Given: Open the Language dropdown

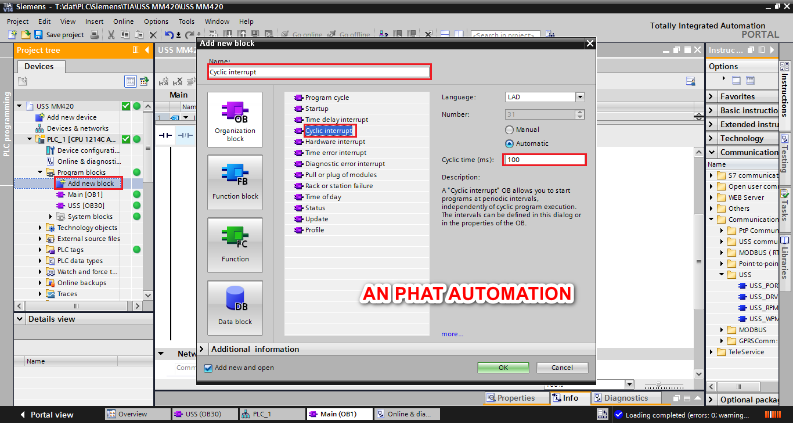Looking at the screenshot, I should (x=580, y=97).
